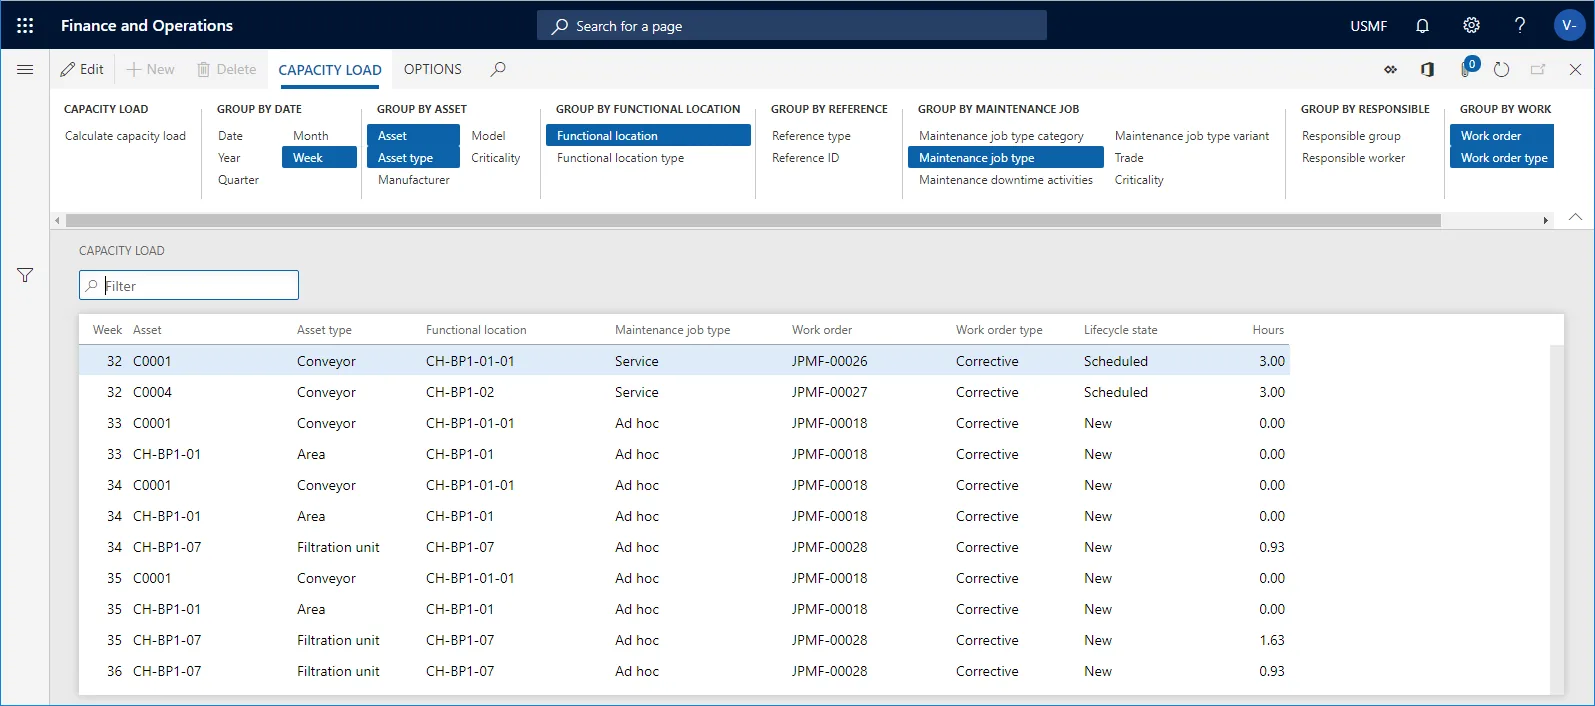Toggle grouping by Date
The width and height of the screenshot is (1595, 706).
click(230, 136)
